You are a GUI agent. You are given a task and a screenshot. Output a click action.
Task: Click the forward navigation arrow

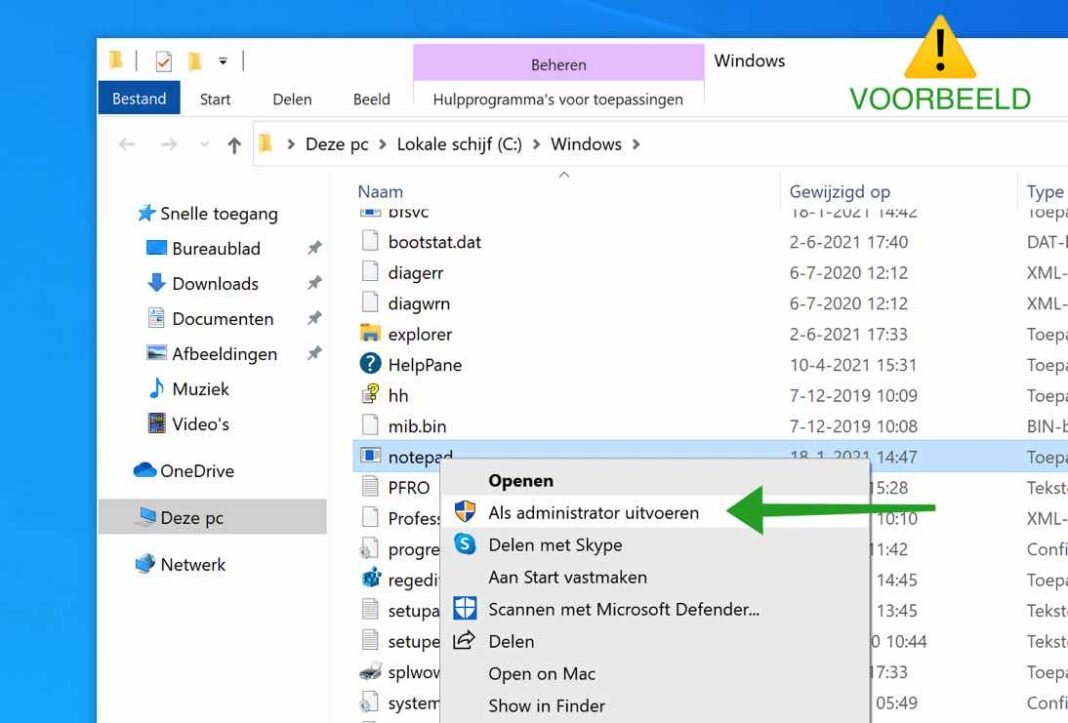coord(169,144)
